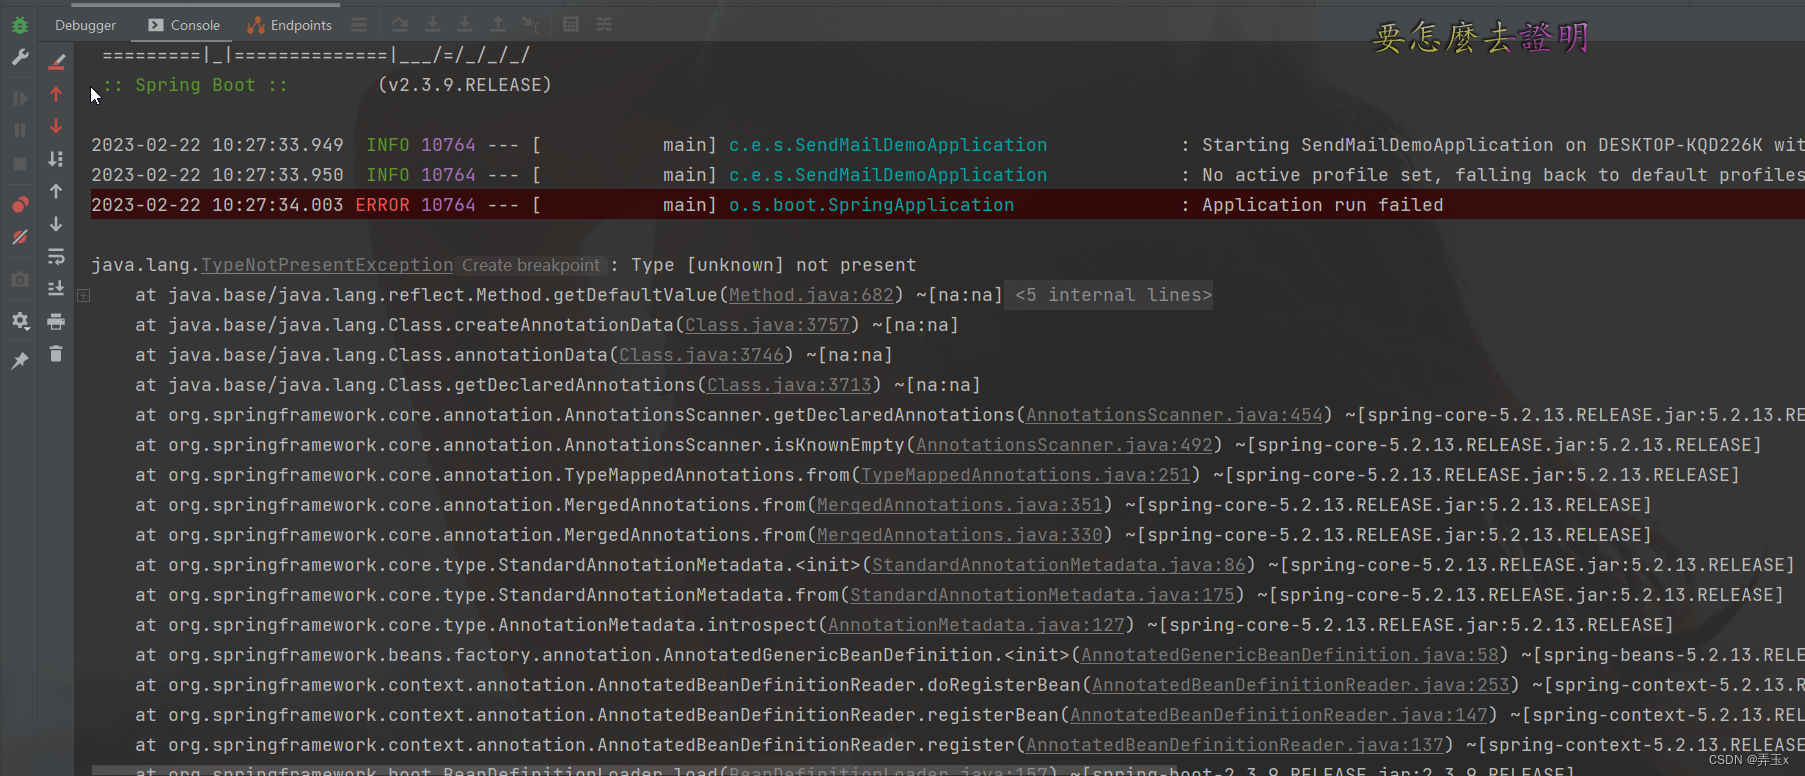
Task: Click the ERROR 'Application run failed' log line
Action: [947, 205]
